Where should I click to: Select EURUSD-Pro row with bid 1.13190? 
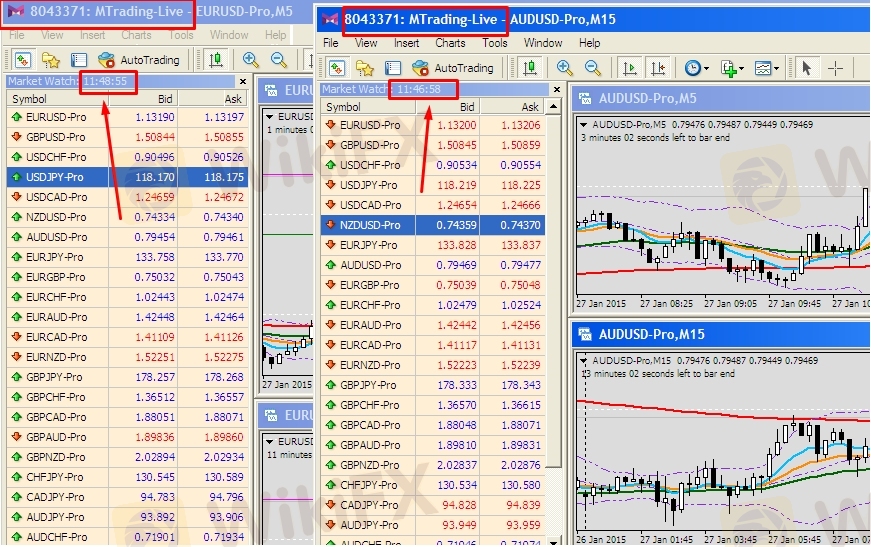[x=127, y=117]
